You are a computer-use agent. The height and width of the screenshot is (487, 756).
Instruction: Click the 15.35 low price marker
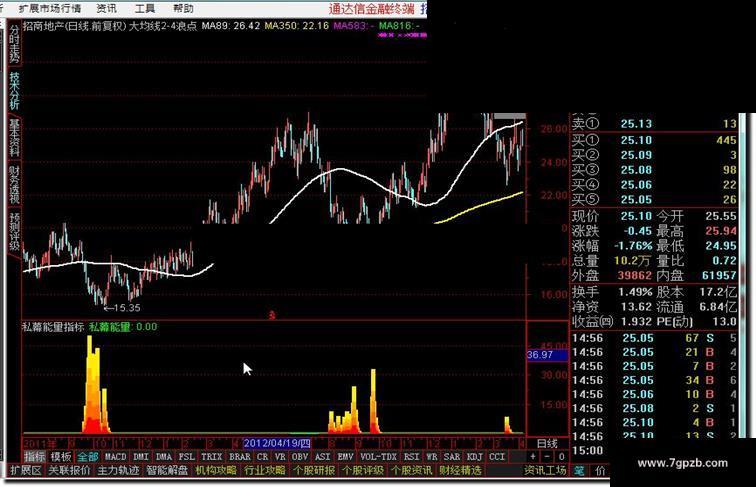point(123,308)
